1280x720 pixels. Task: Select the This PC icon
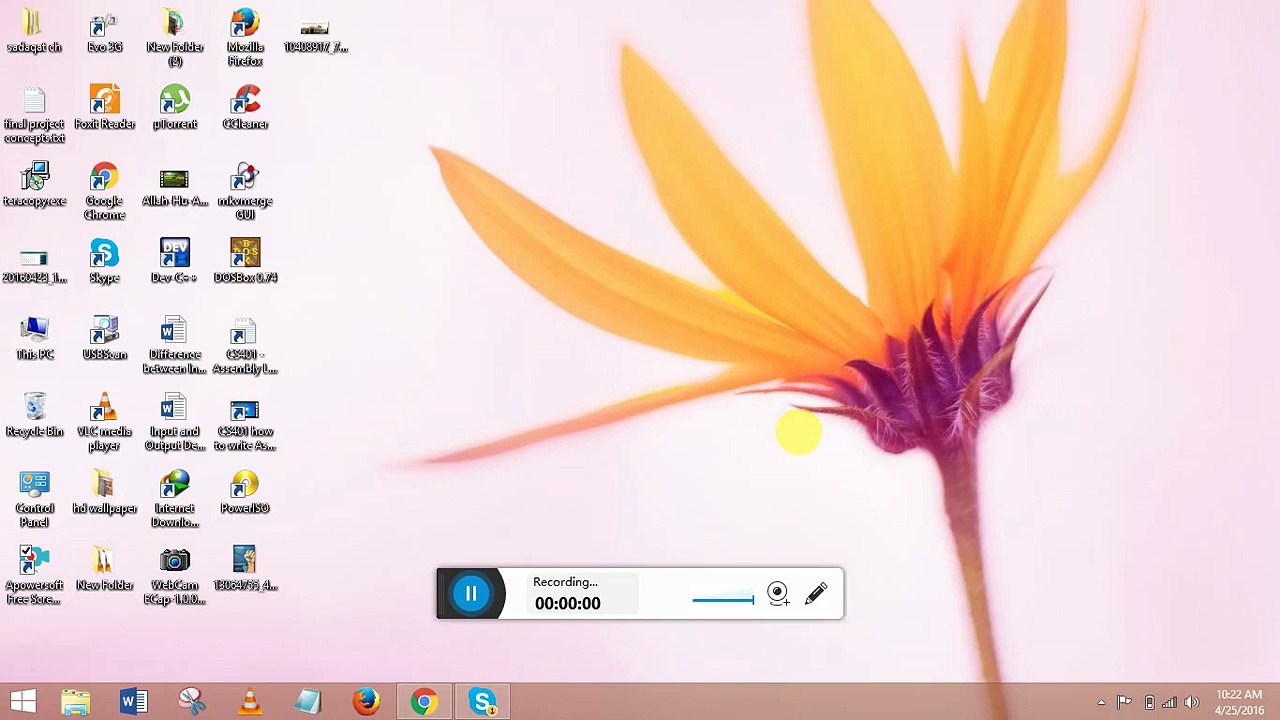(34, 339)
